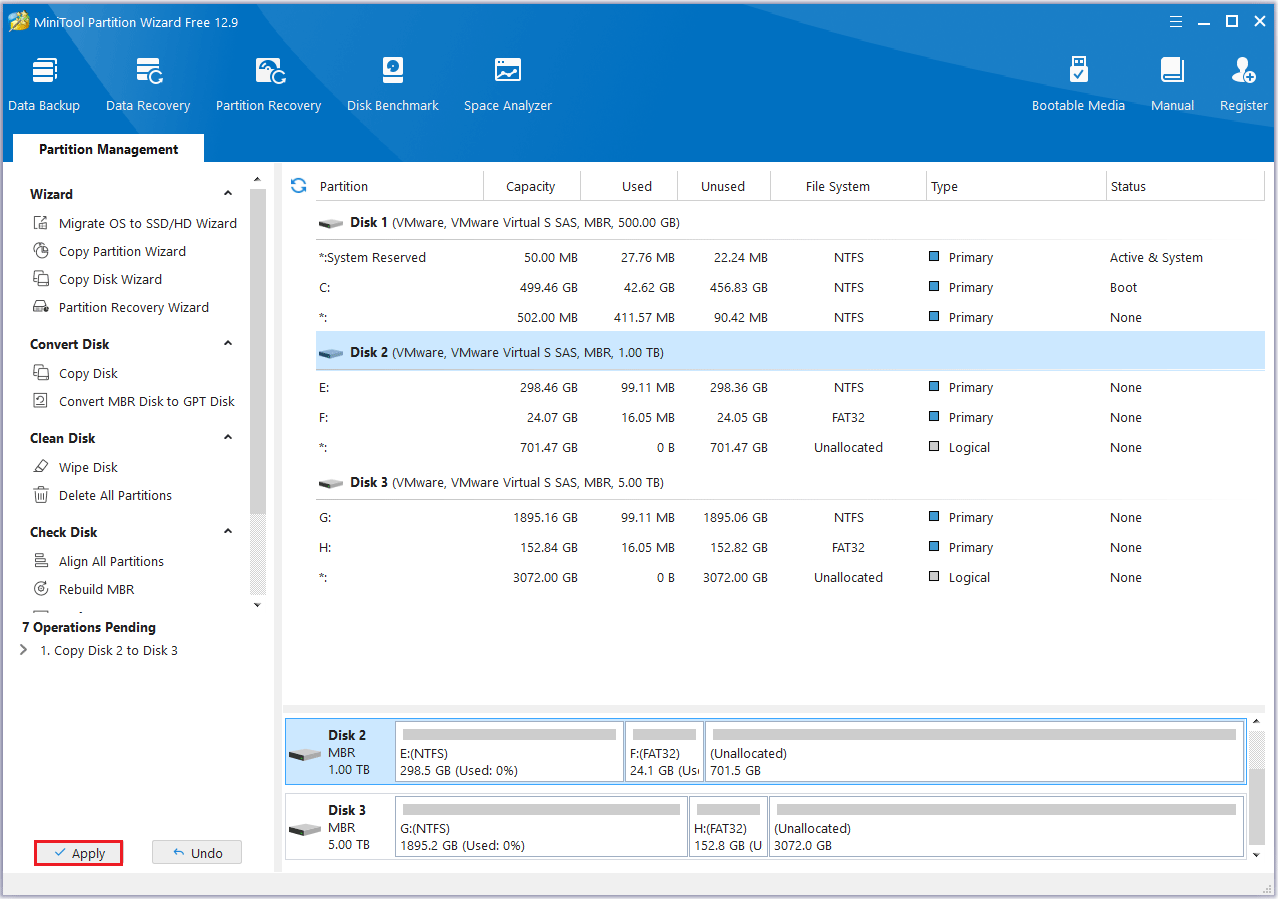Click the Bootable Media icon
The width and height of the screenshot is (1278, 899).
(x=1078, y=70)
